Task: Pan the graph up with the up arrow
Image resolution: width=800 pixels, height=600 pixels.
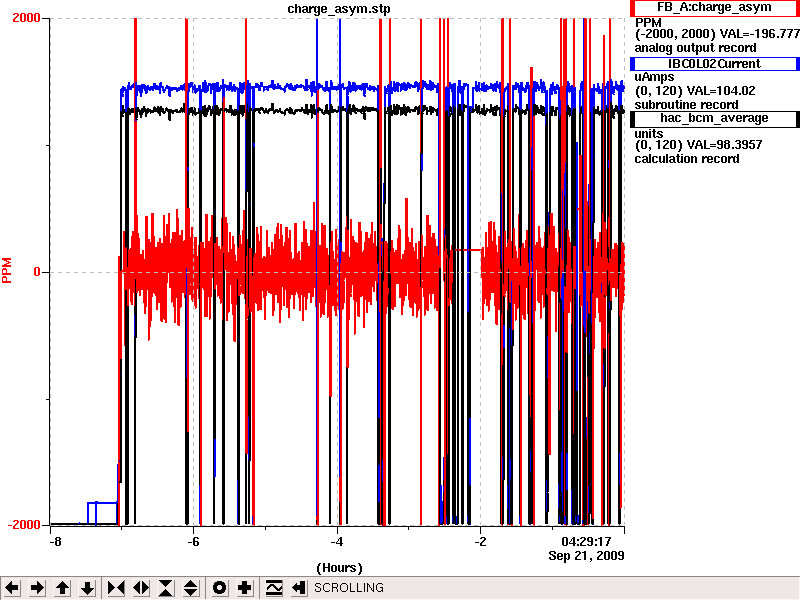Action: coord(62,588)
